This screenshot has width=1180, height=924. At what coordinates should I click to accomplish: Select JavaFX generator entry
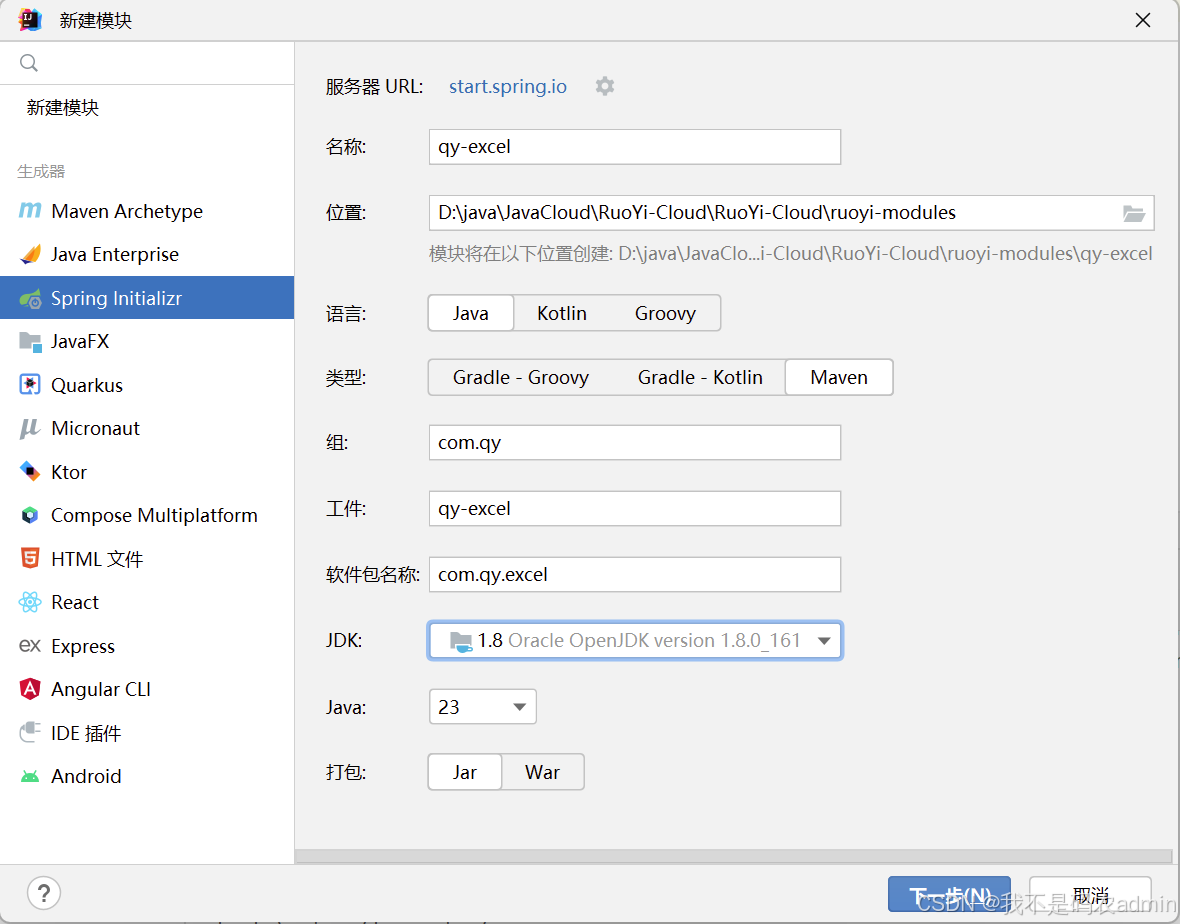pyautogui.click(x=147, y=342)
